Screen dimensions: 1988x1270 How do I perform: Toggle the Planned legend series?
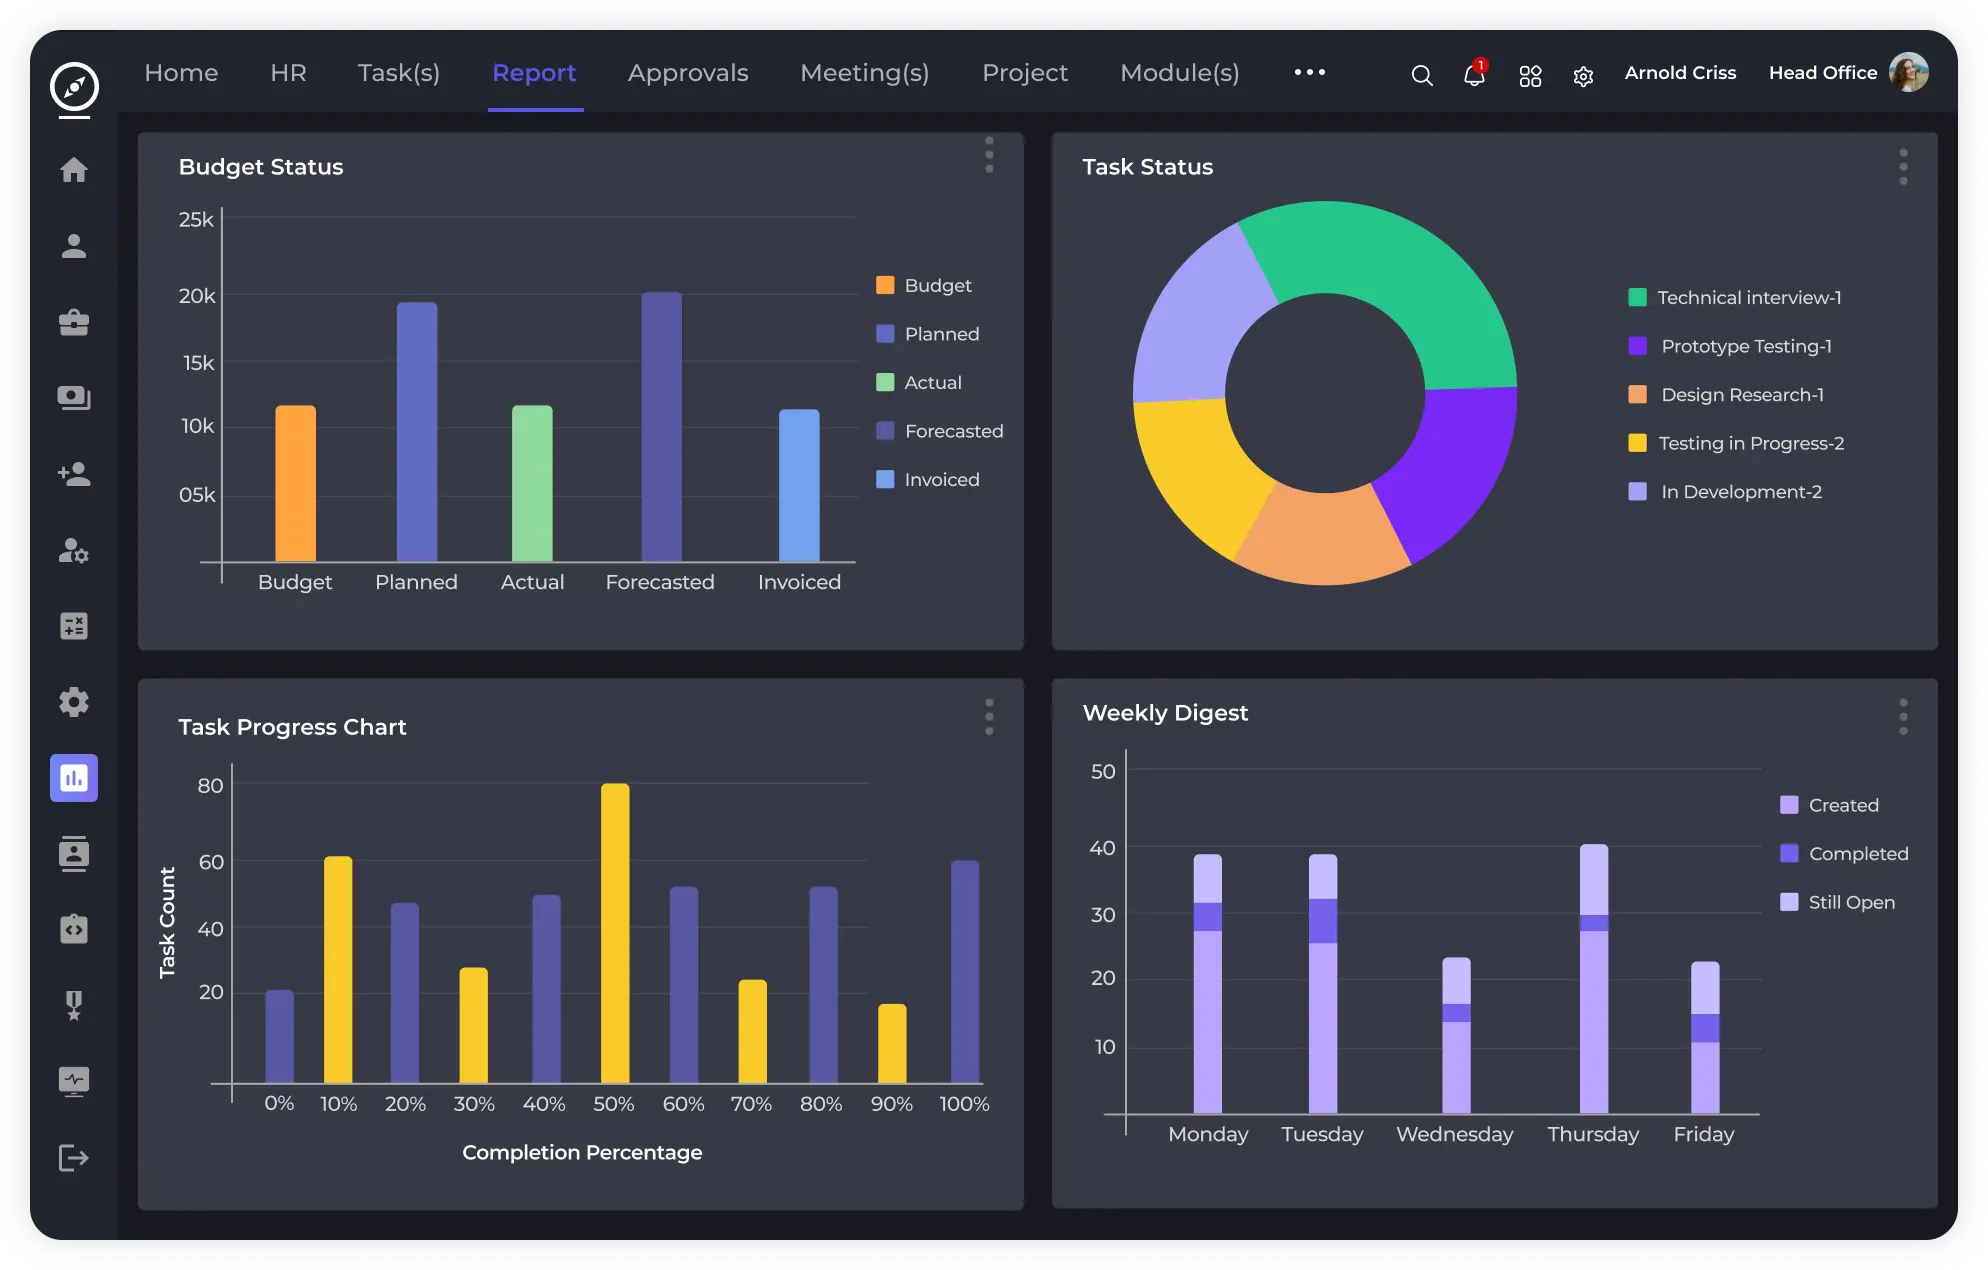point(927,334)
